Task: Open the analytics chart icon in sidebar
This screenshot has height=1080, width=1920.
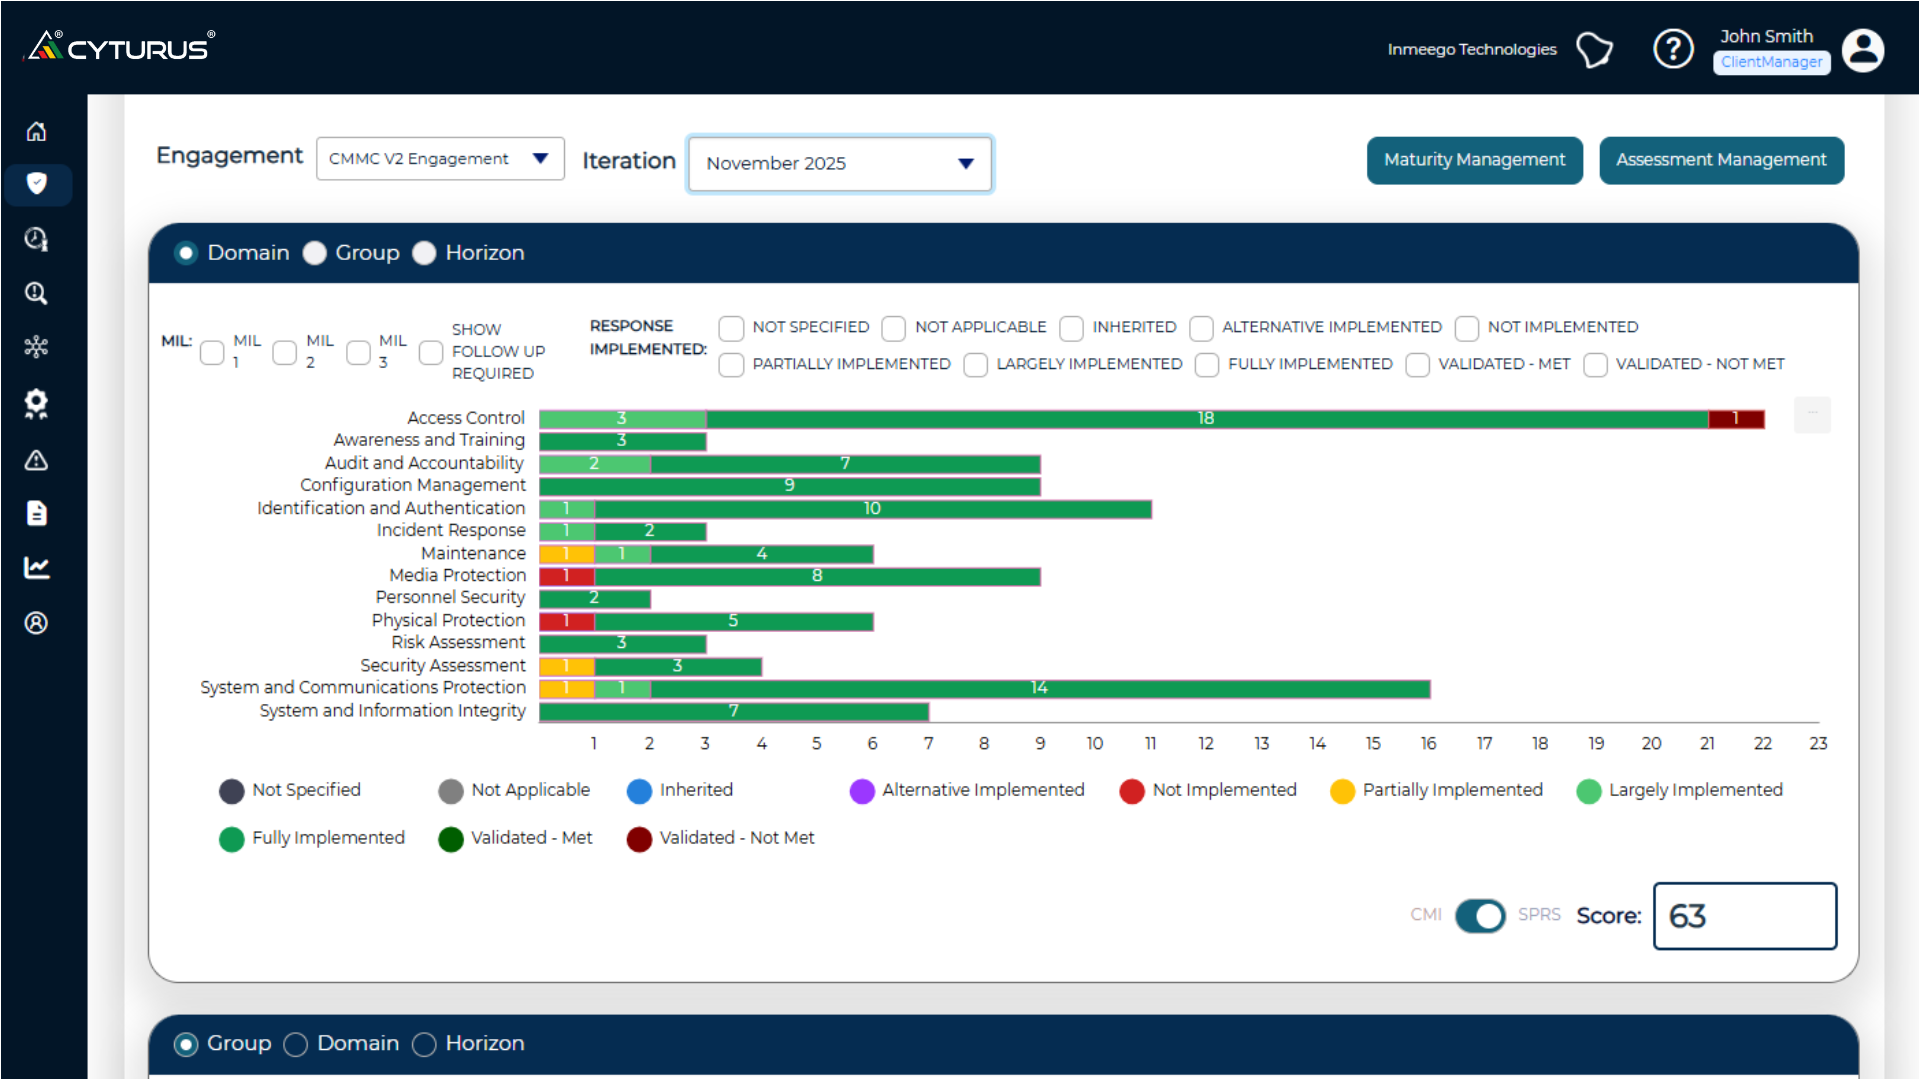Action: (x=37, y=567)
